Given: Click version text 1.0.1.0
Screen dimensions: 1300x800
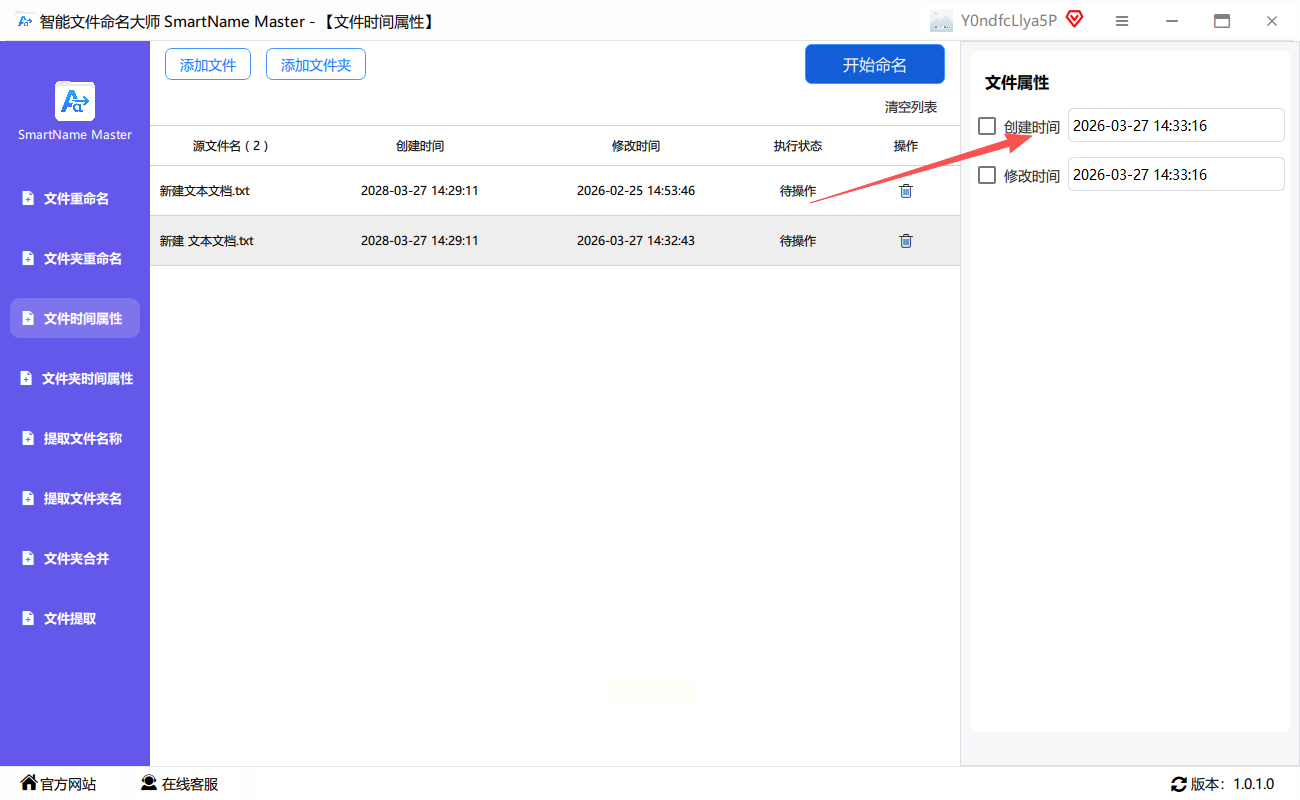Looking at the screenshot, I should point(1254,784).
